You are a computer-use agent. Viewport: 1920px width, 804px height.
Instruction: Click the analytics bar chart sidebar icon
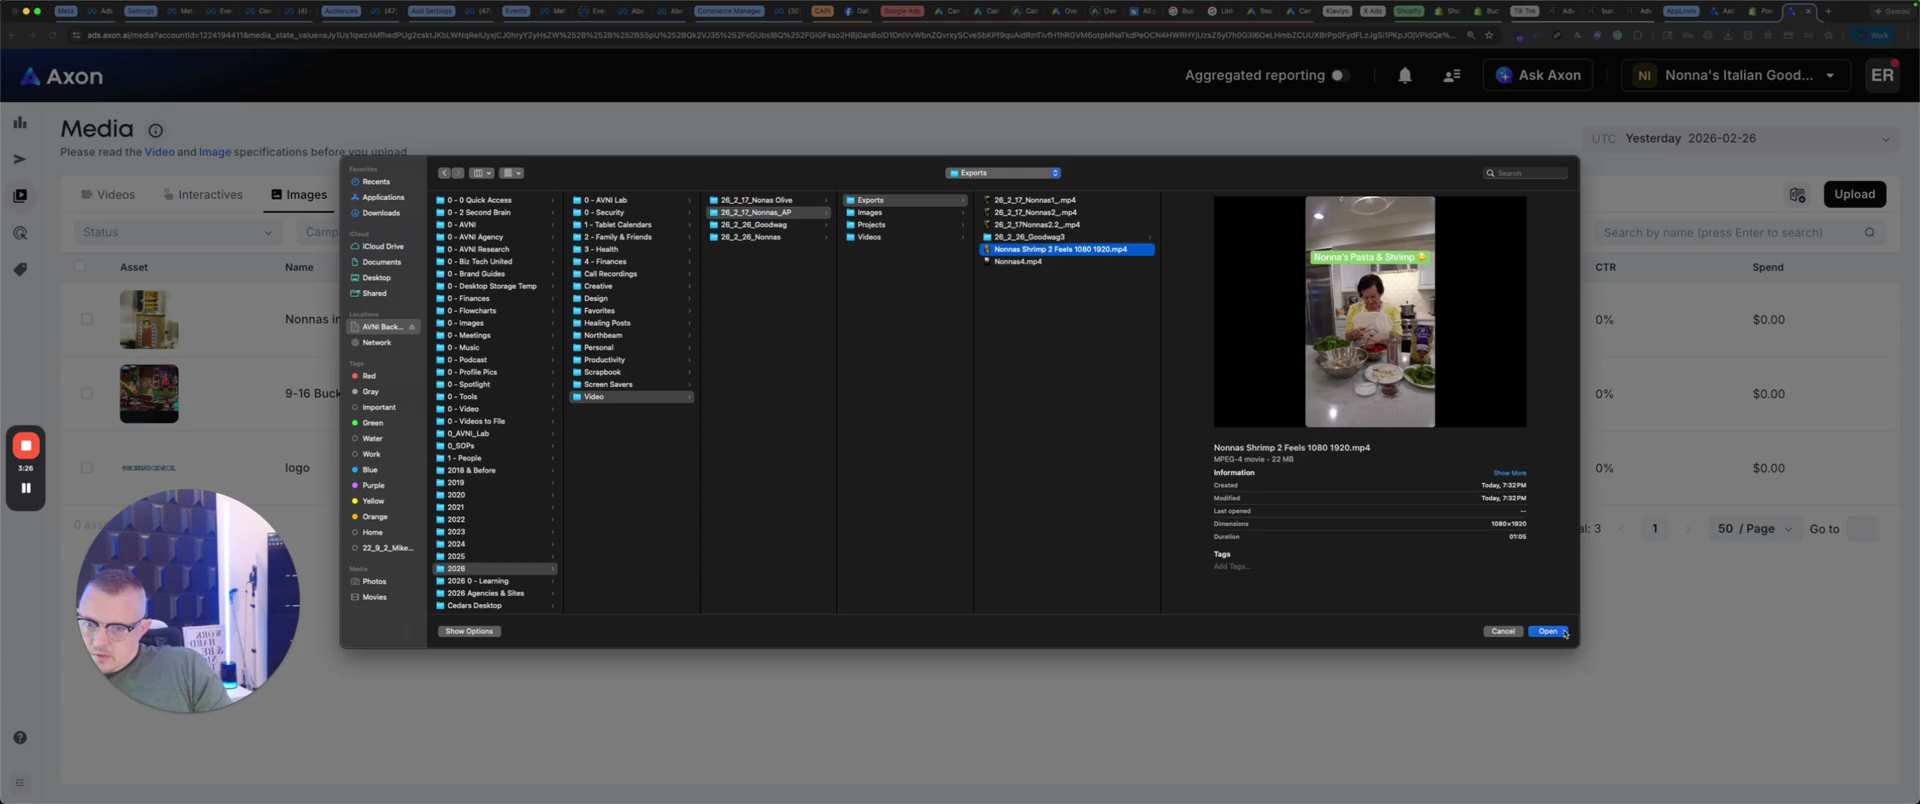pyautogui.click(x=20, y=123)
